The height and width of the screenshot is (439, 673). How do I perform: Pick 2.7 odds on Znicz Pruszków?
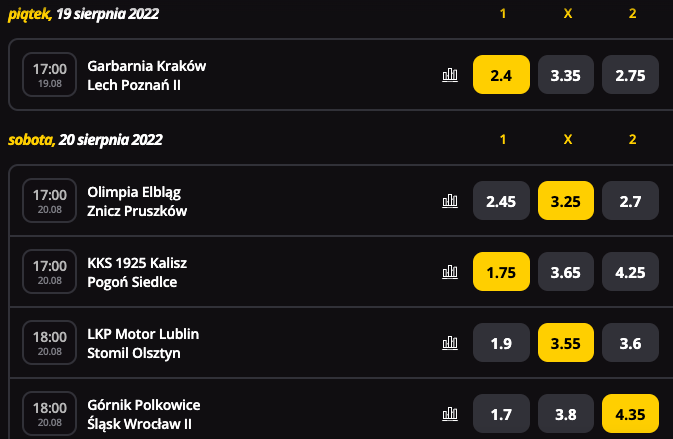coord(631,200)
